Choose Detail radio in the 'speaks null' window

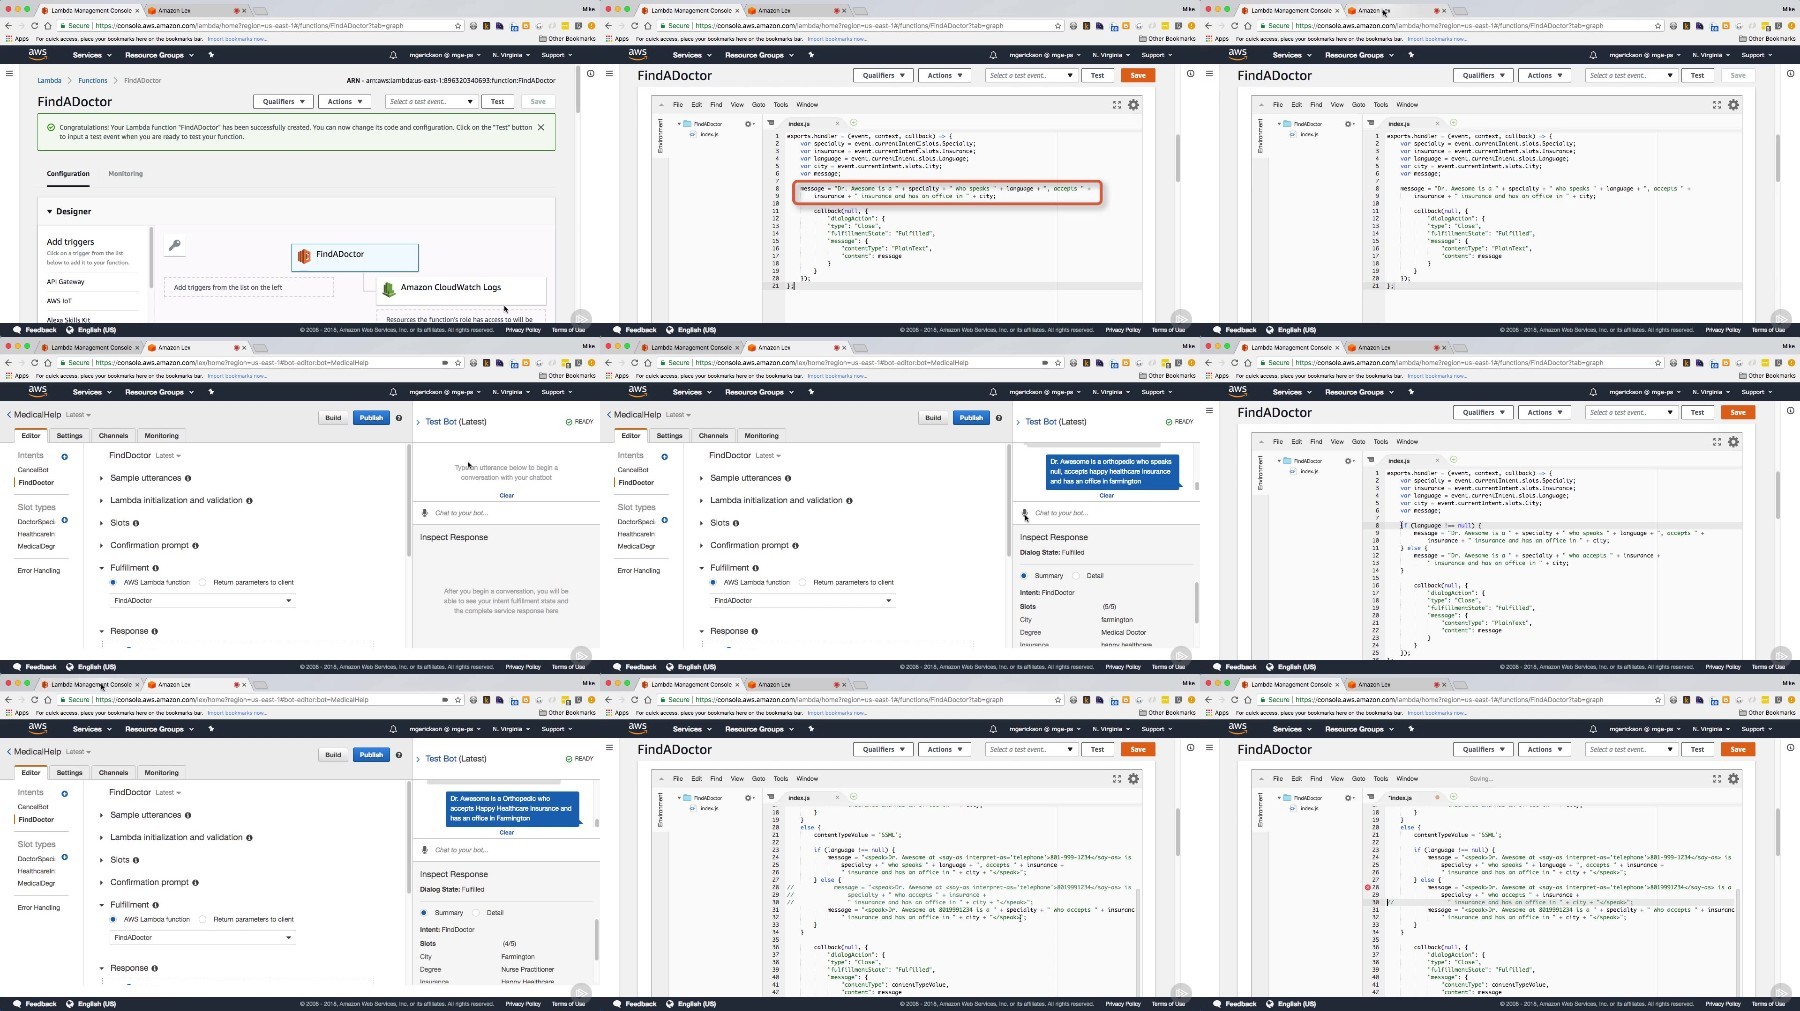pyautogui.click(x=1076, y=576)
